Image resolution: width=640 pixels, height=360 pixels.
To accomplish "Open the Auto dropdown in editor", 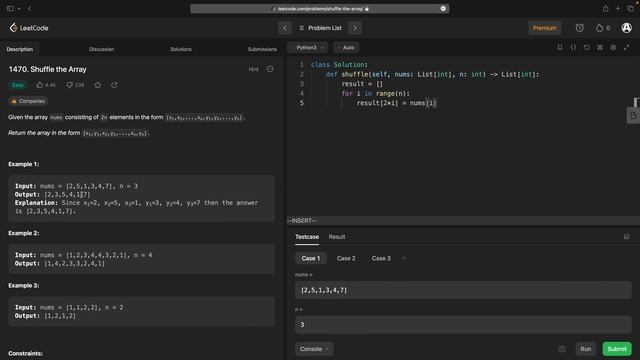I will [x=346, y=48].
